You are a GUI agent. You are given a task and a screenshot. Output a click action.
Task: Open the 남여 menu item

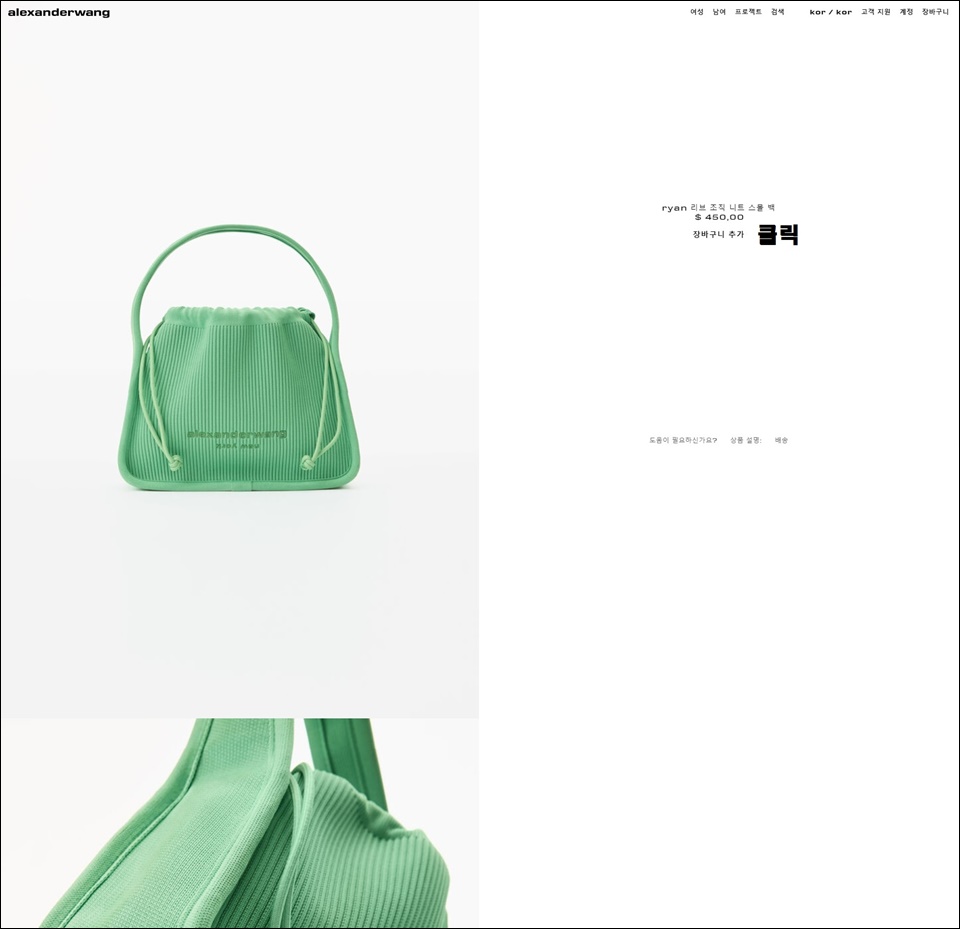click(x=719, y=12)
